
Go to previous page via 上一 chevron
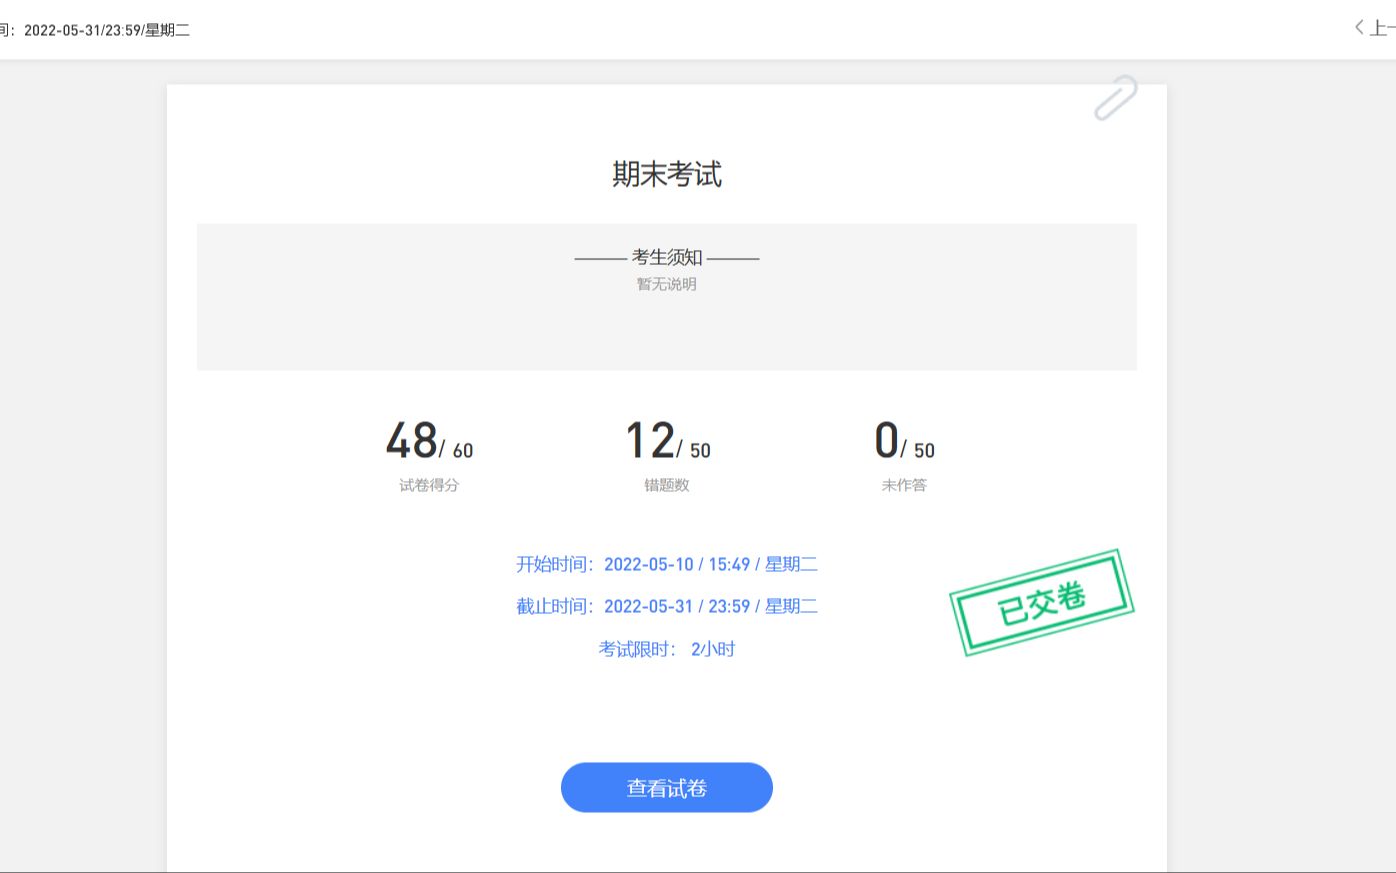1375,28
